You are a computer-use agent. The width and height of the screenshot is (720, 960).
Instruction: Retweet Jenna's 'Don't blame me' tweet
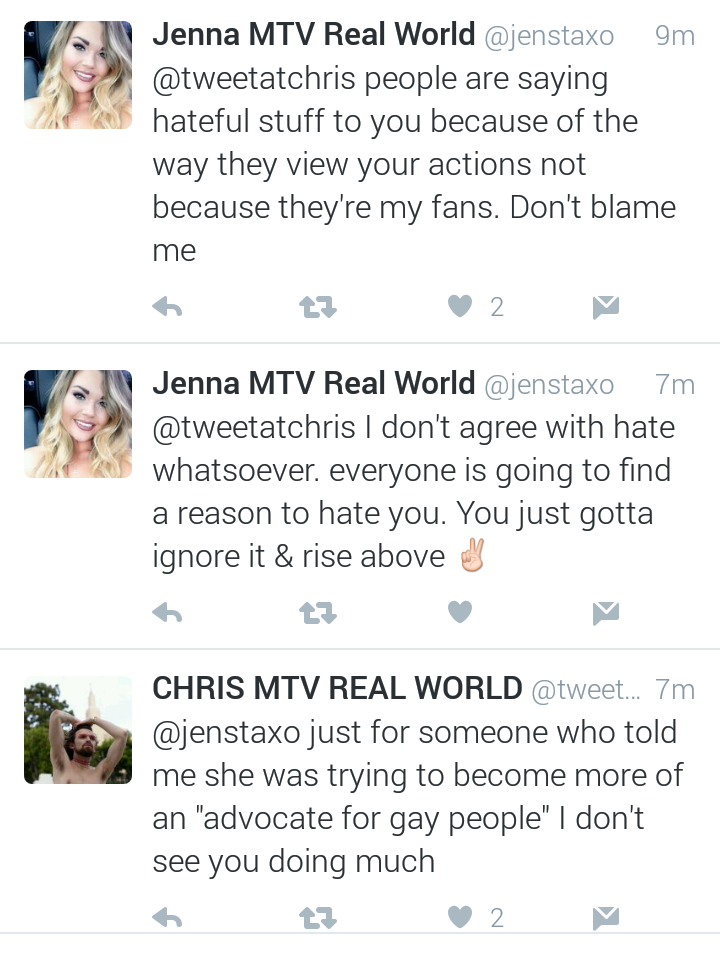[x=318, y=307]
